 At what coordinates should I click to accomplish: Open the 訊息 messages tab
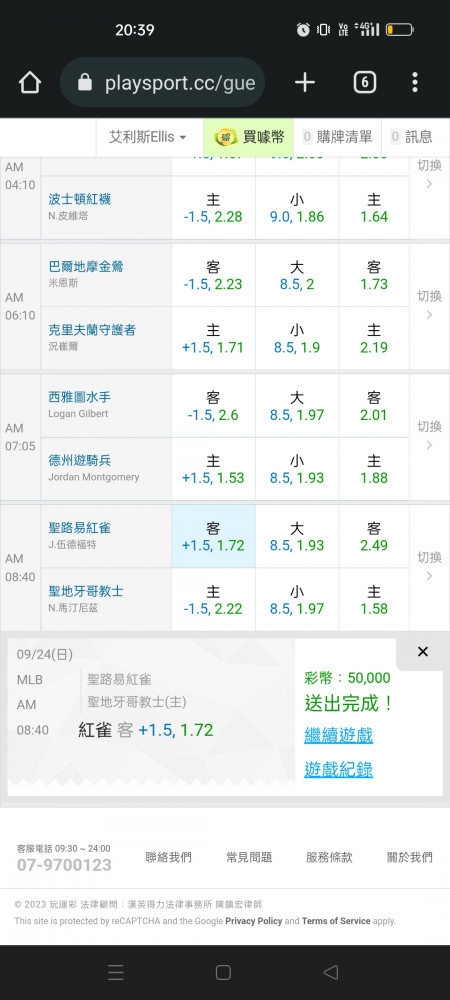tap(412, 136)
